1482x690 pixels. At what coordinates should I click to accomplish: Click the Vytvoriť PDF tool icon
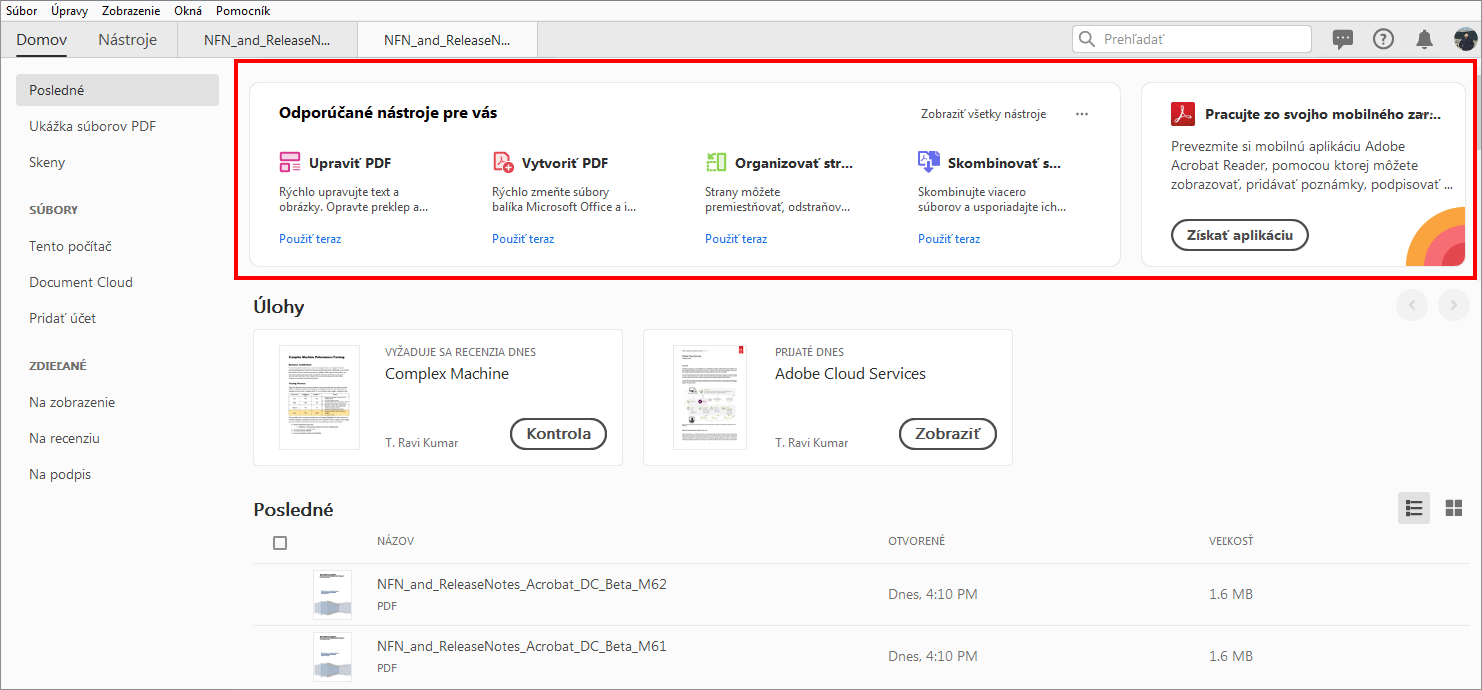(503, 163)
